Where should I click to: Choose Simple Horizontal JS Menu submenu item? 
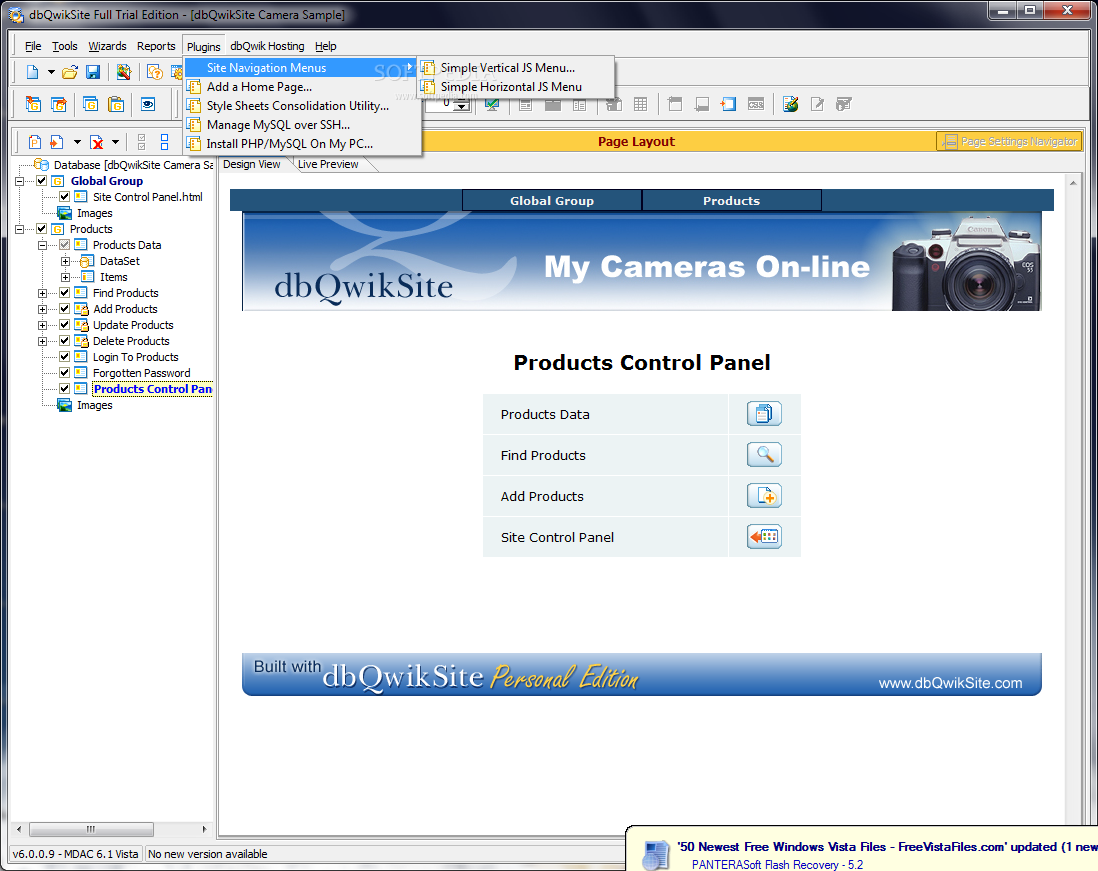[x=515, y=87]
